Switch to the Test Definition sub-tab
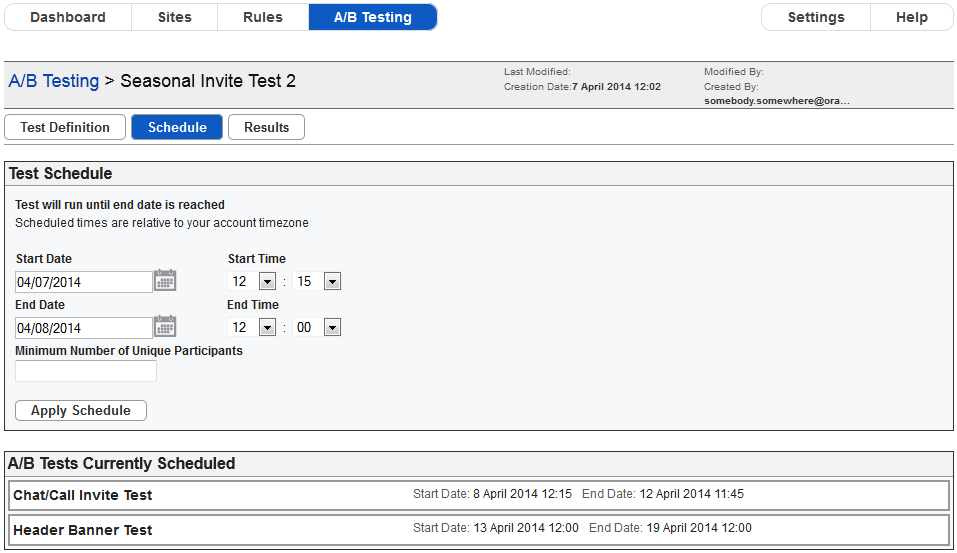This screenshot has width=957, height=553. pos(65,127)
